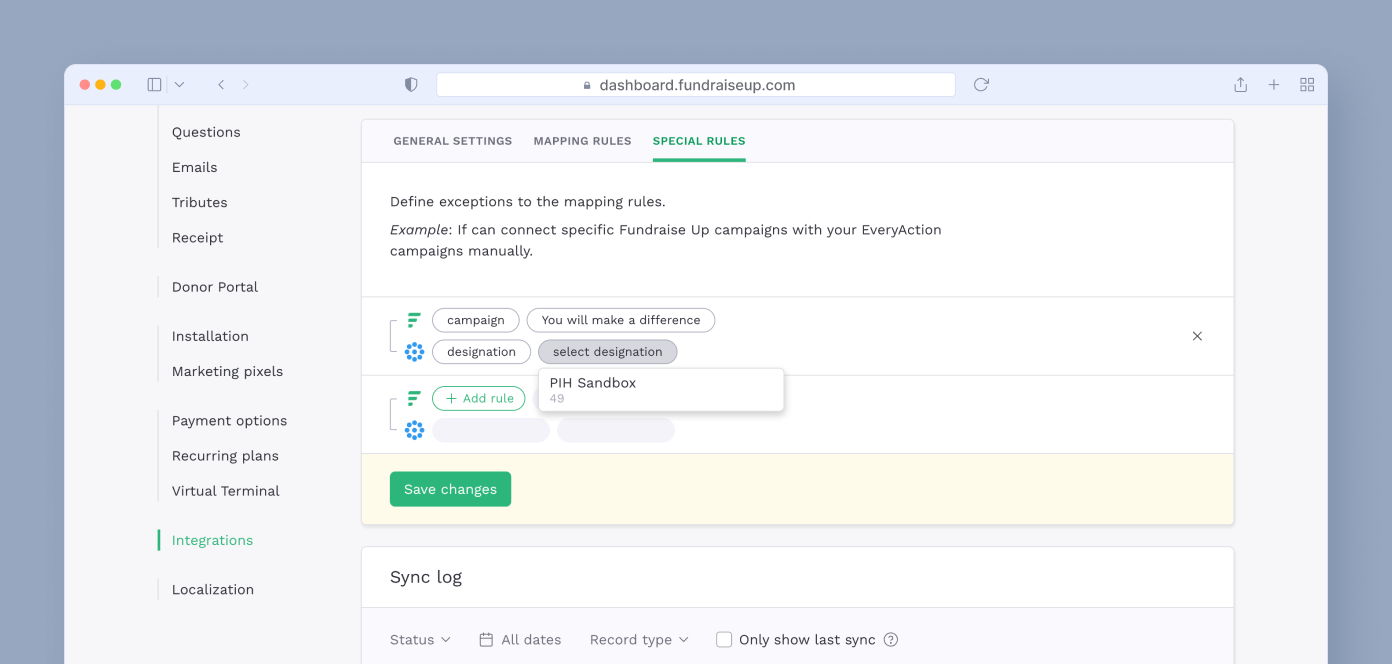Open Receipt in the sidebar
Screen dimensions: 1392x664
point(198,237)
